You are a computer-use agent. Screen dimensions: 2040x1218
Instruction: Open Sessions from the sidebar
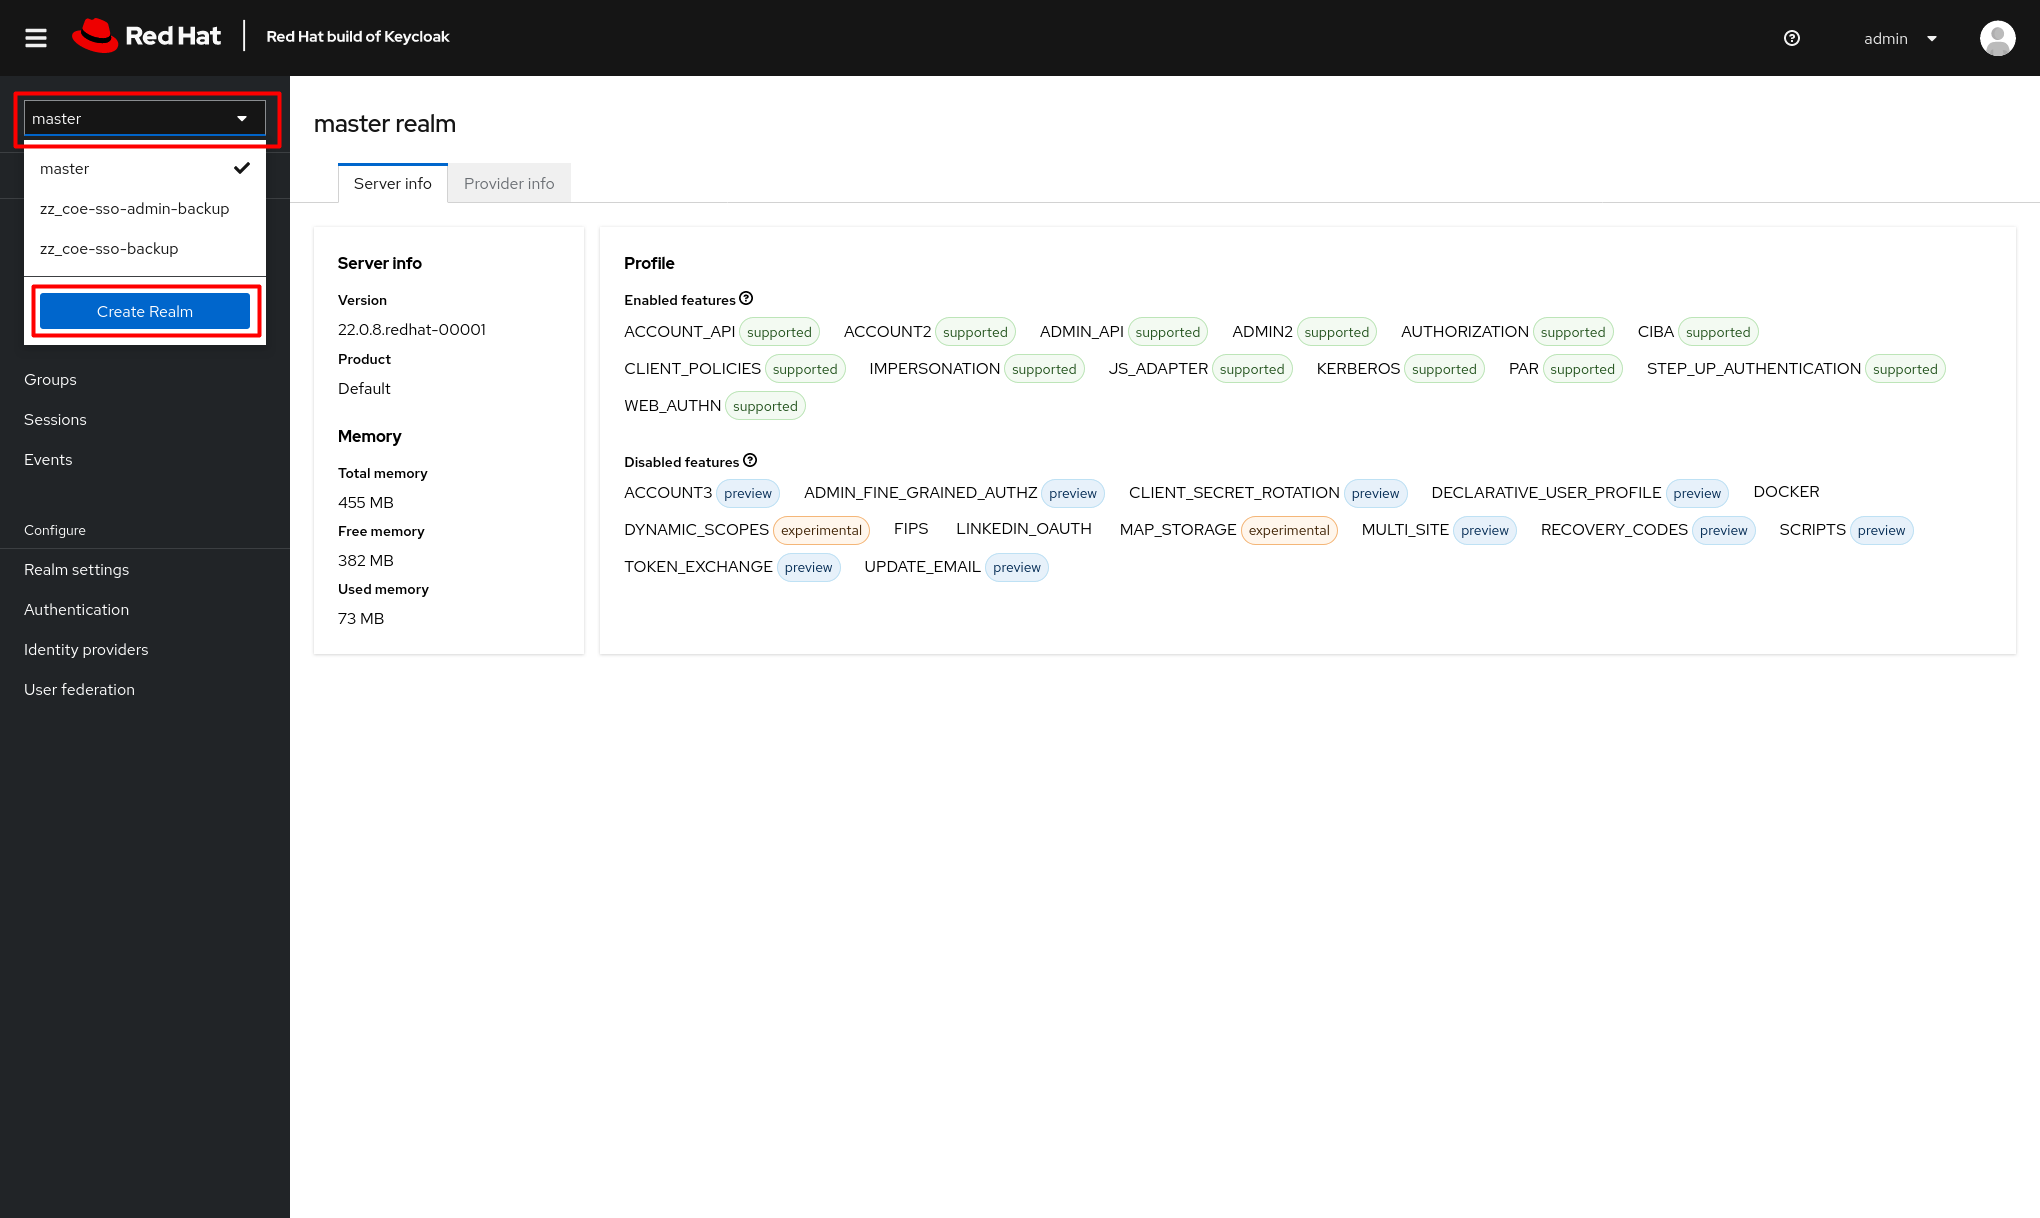pyautogui.click(x=55, y=419)
